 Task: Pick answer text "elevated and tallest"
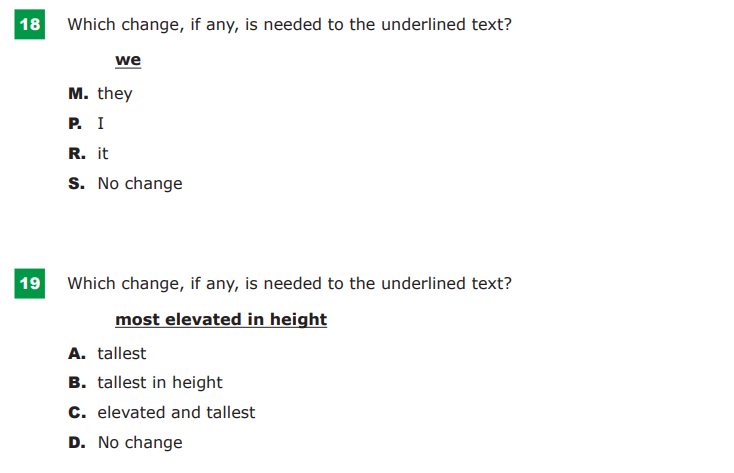176,413
